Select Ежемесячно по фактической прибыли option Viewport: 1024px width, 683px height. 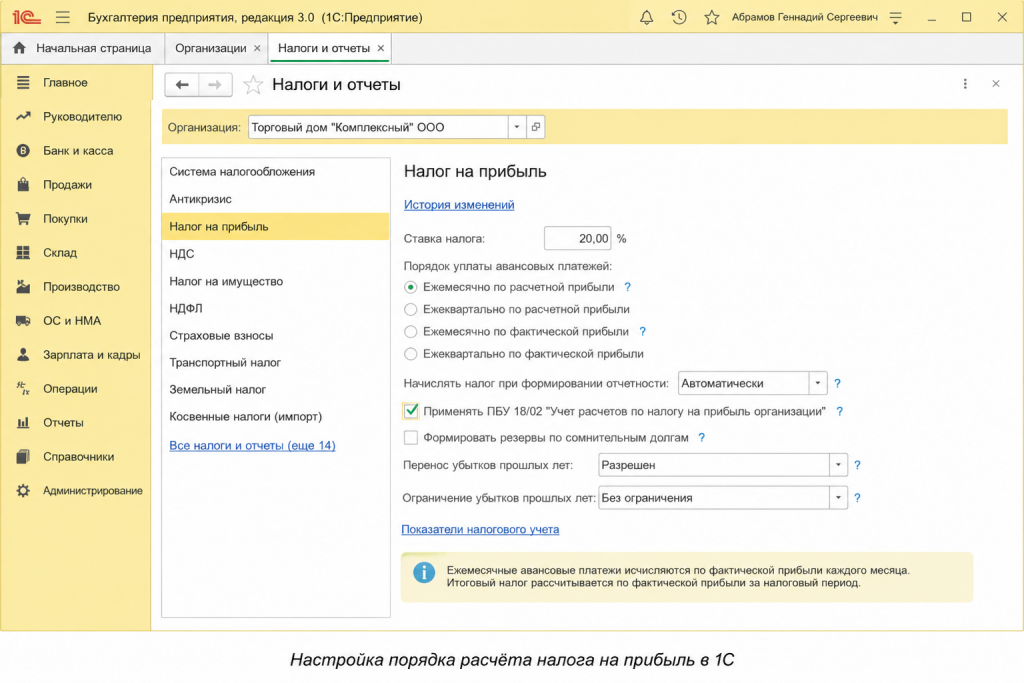point(411,332)
